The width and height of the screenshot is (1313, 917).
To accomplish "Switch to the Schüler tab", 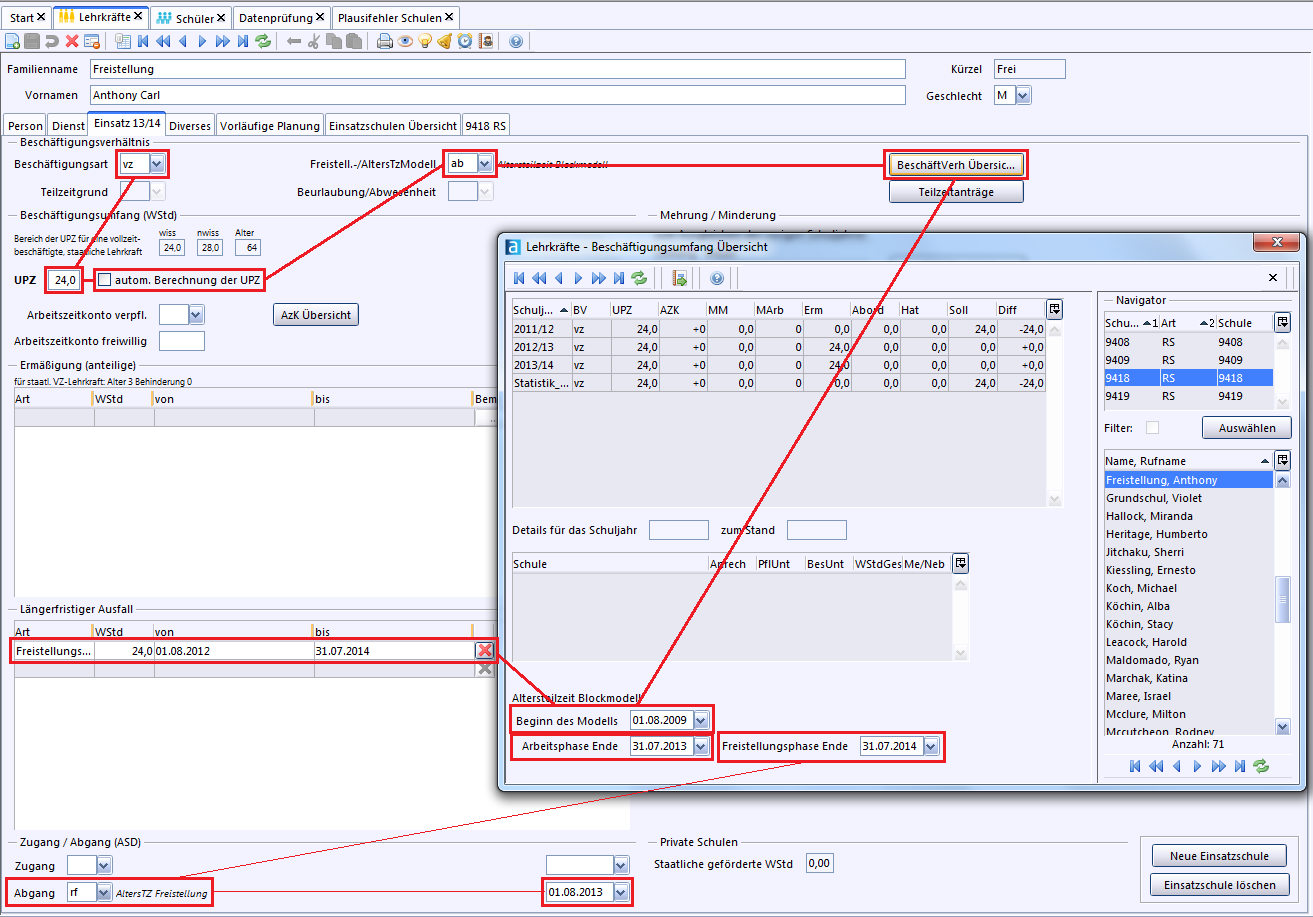I will tap(192, 17).
